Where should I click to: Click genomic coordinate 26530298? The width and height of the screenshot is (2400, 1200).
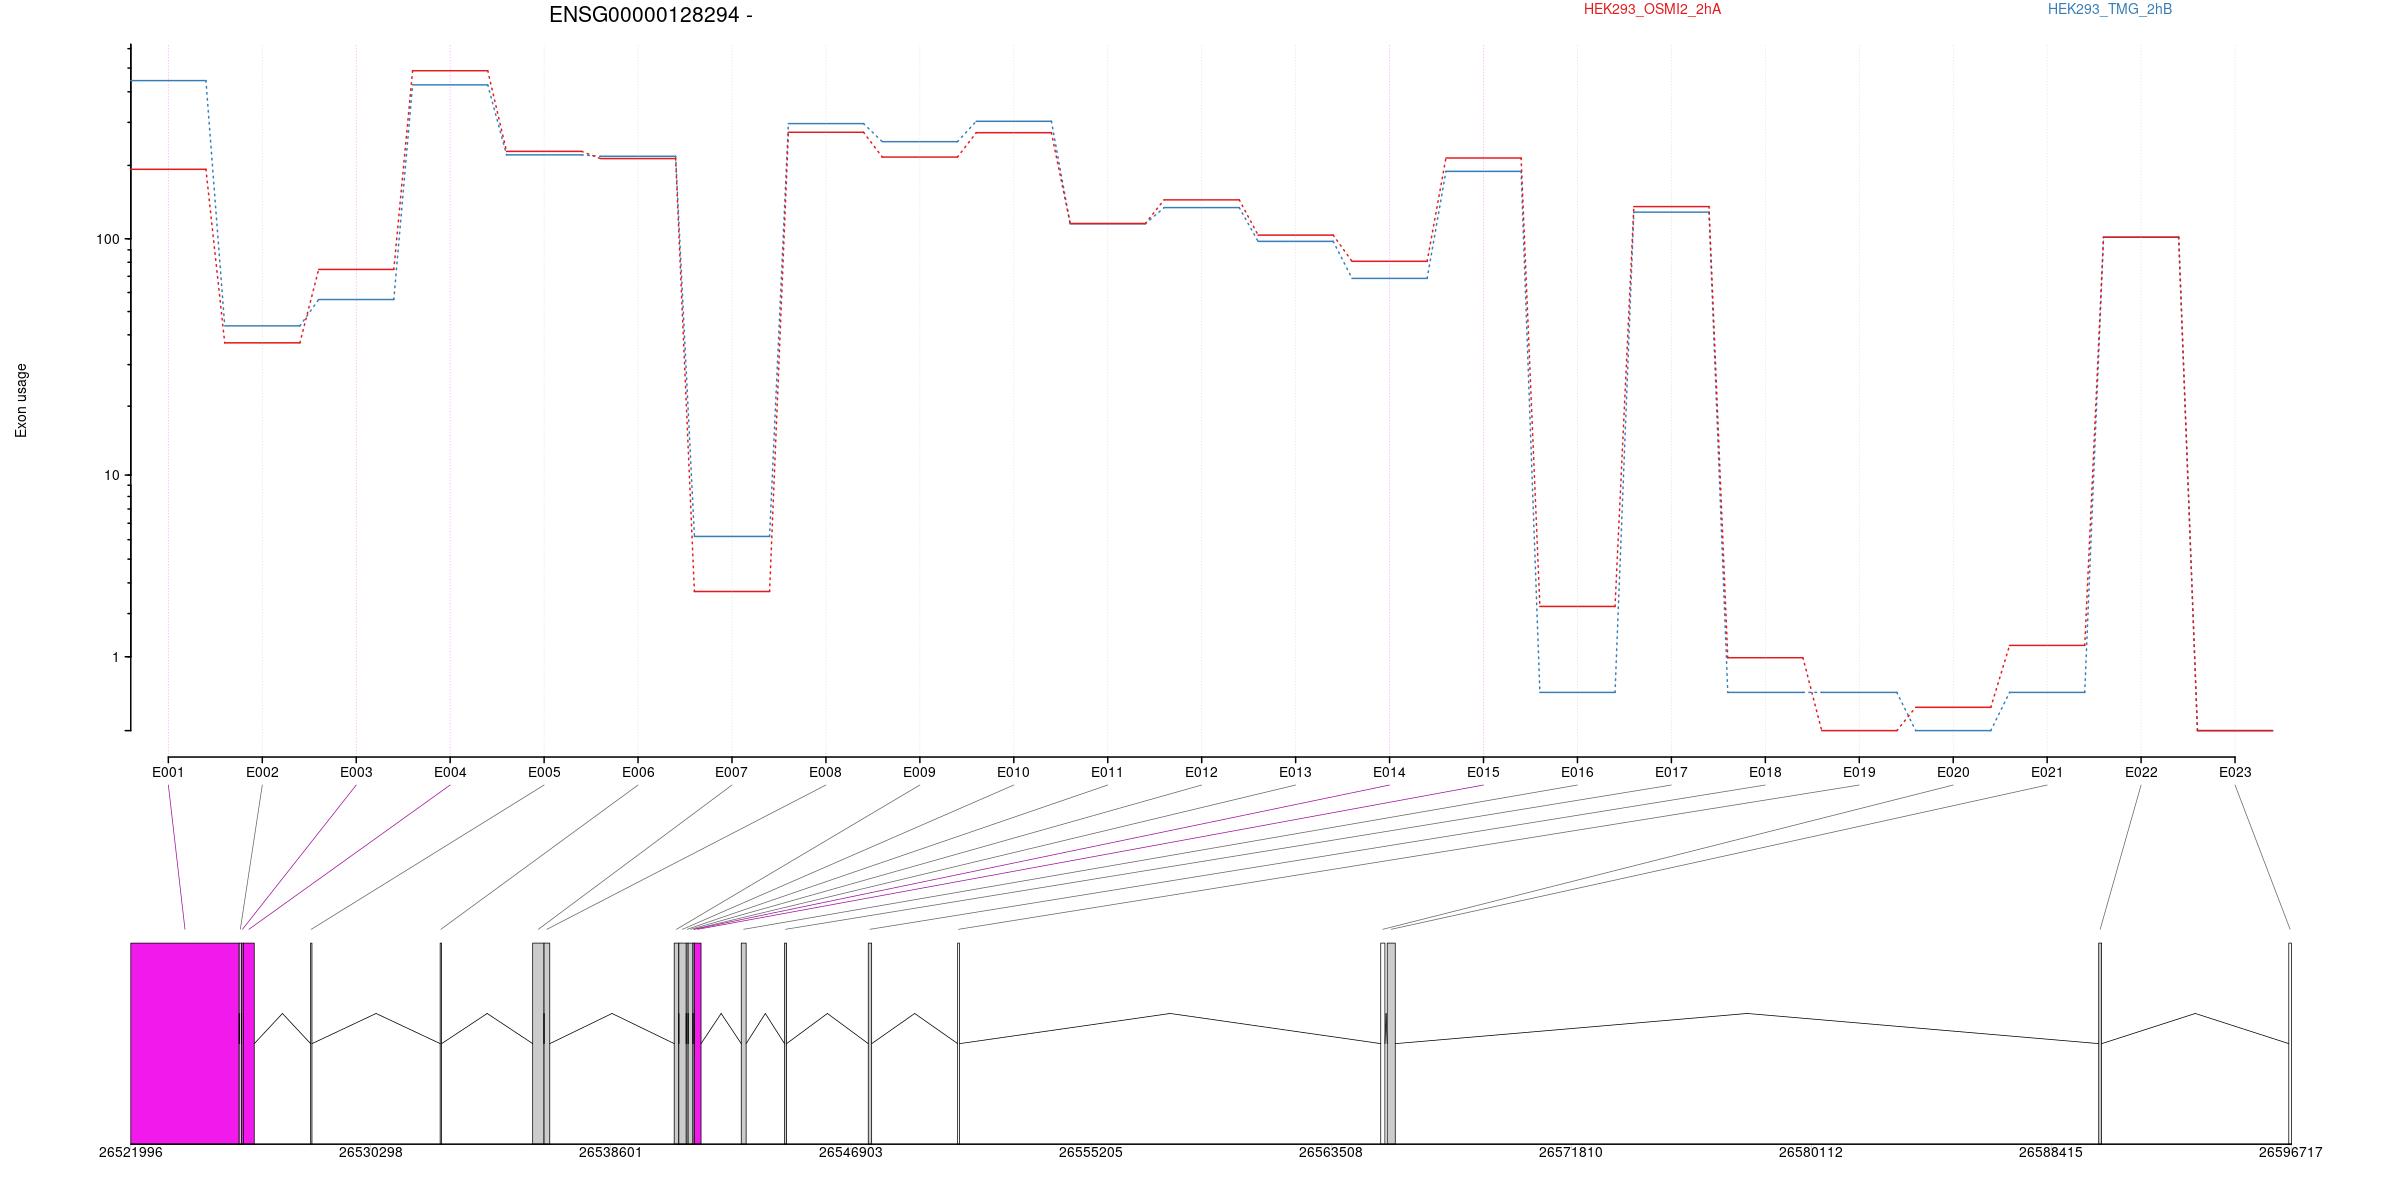pos(370,1152)
